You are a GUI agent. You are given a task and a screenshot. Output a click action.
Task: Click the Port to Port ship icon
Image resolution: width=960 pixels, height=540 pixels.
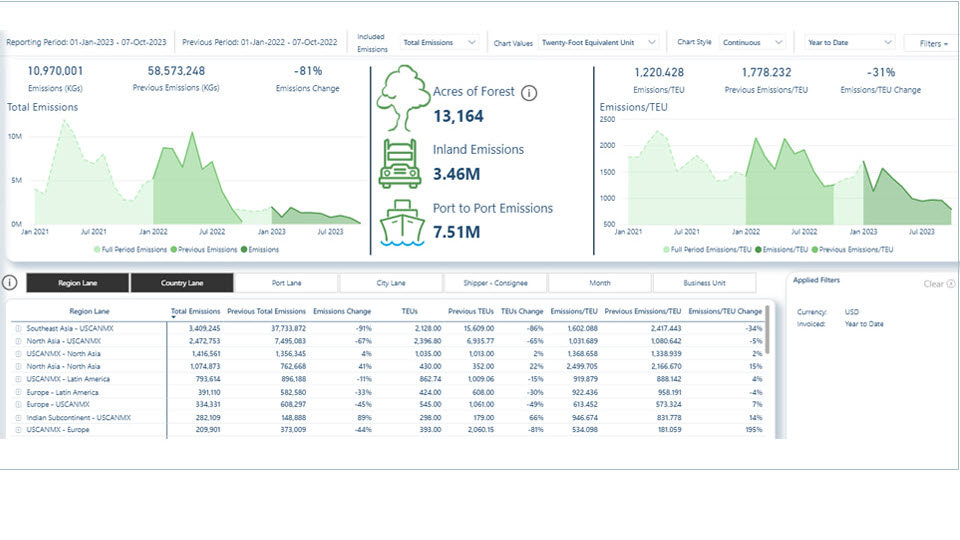402,223
